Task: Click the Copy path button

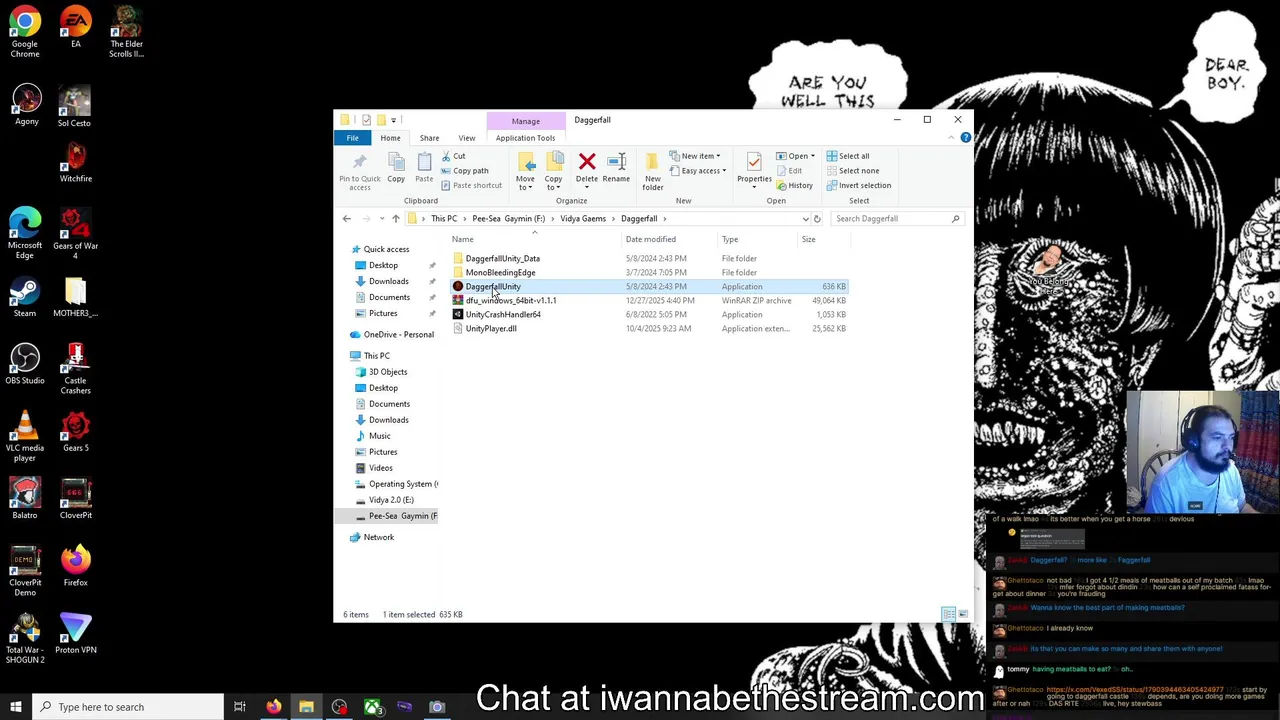Action: pos(464,171)
